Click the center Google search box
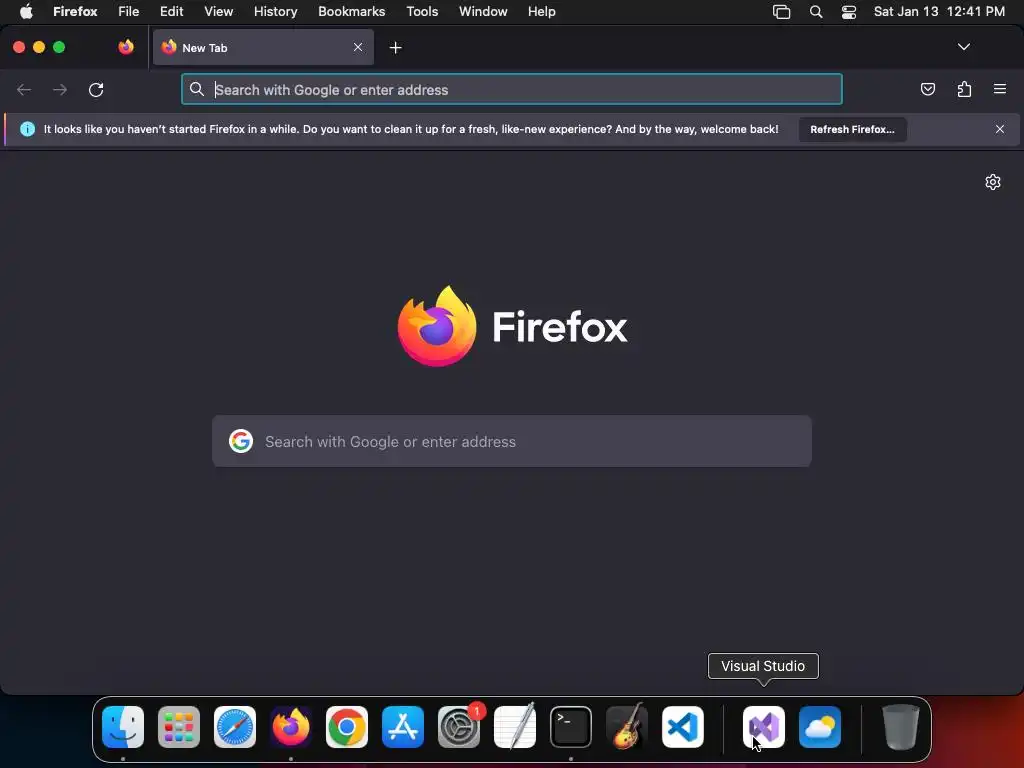 click(511, 441)
